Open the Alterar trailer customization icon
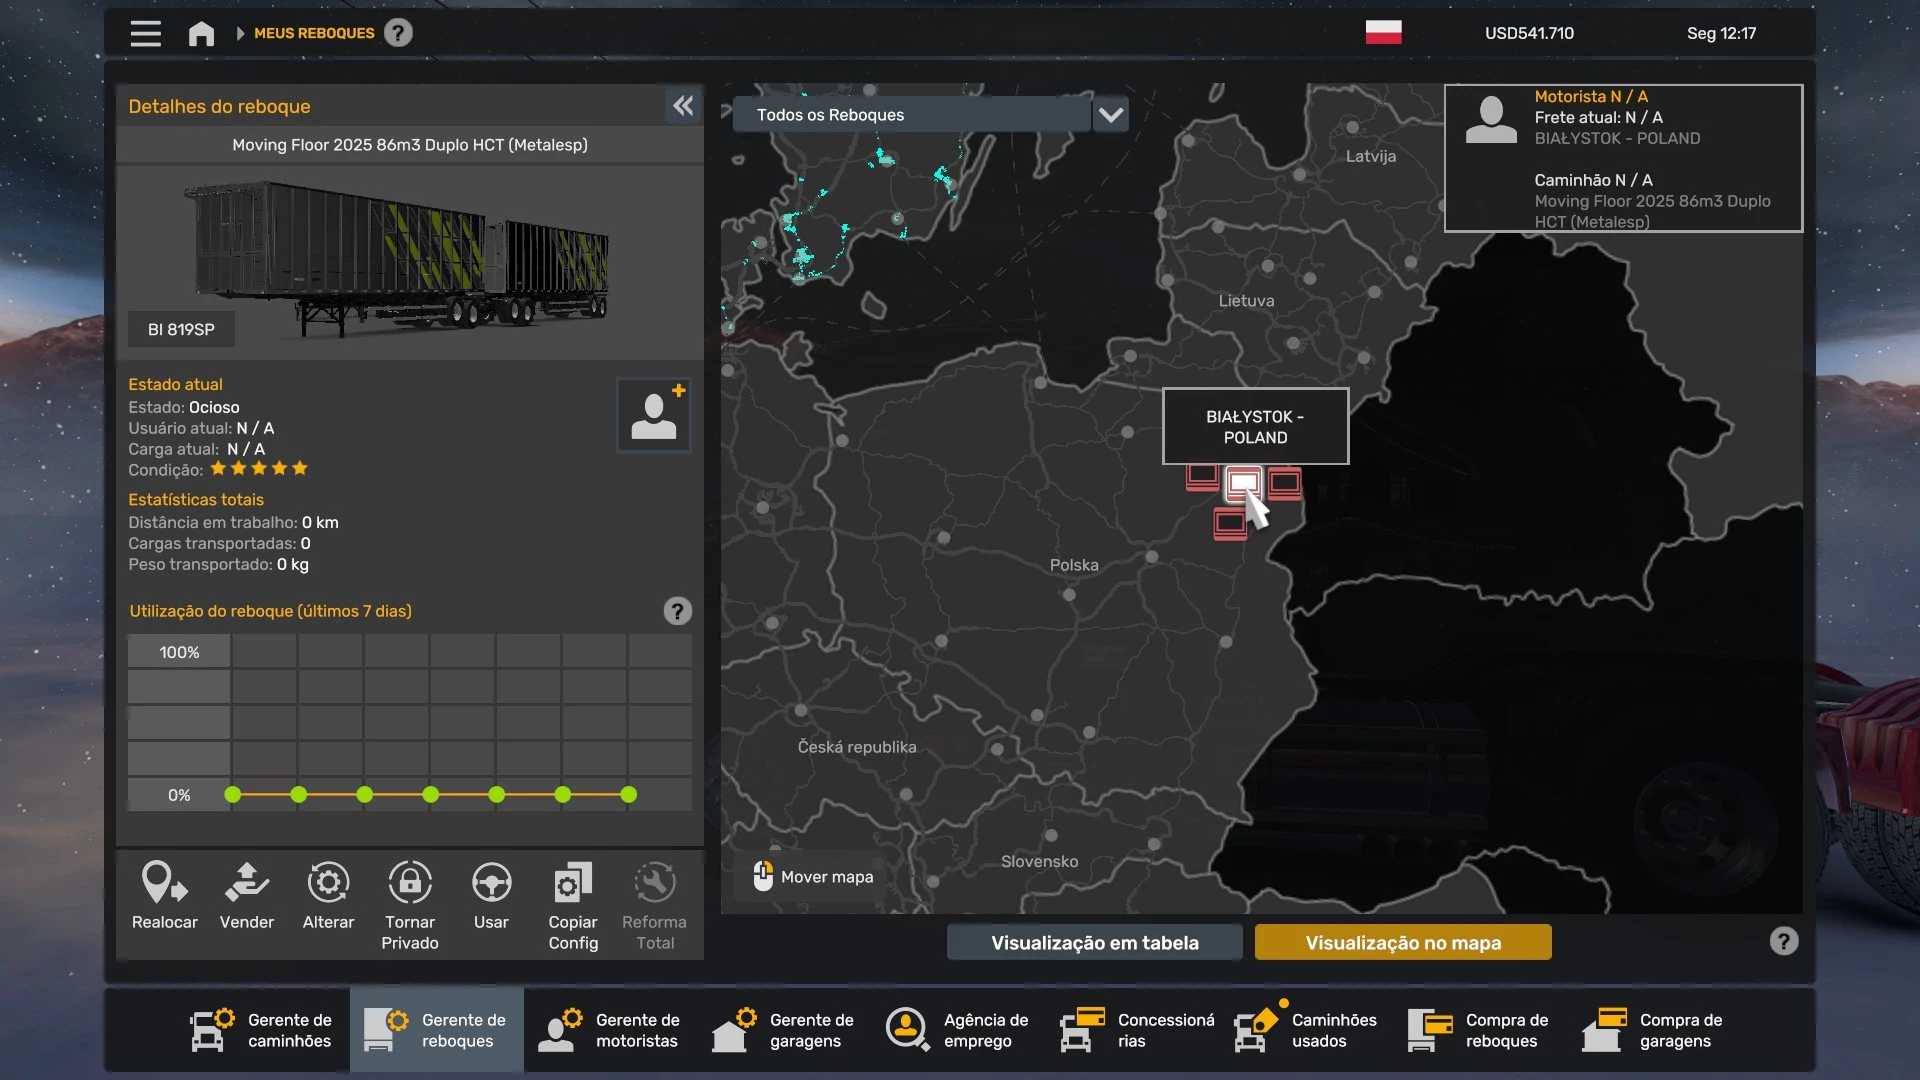The image size is (1920, 1080). click(x=328, y=895)
